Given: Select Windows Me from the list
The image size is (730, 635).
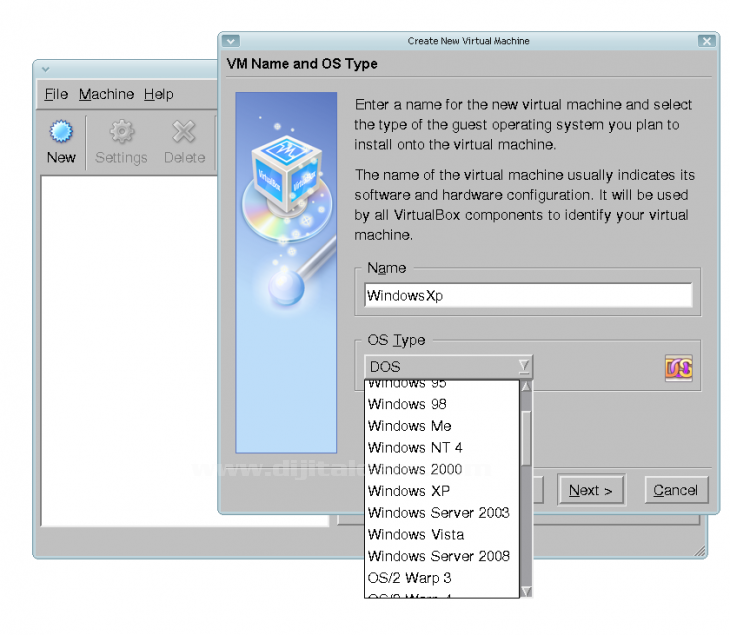Looking at the screenshot, I should click(x=442, y=426).
